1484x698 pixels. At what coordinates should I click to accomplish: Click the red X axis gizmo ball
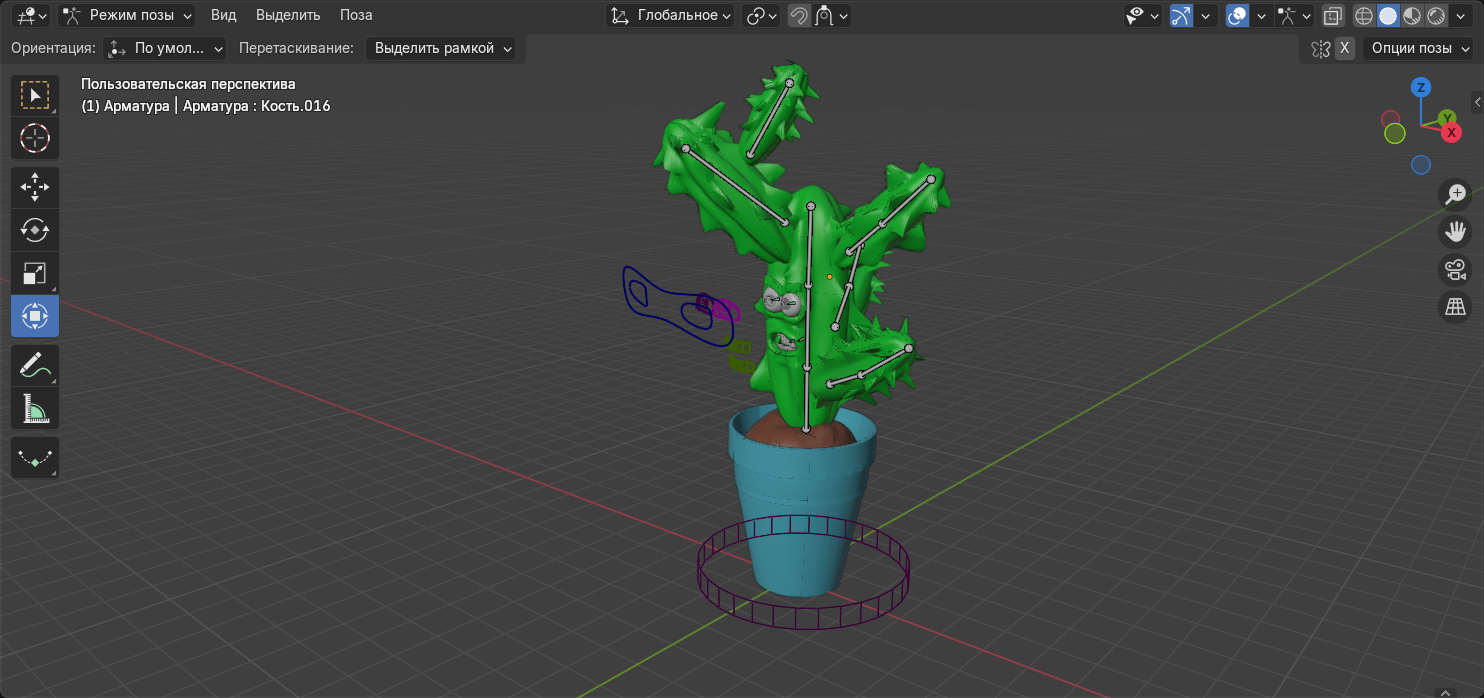tap(1452, 133)
